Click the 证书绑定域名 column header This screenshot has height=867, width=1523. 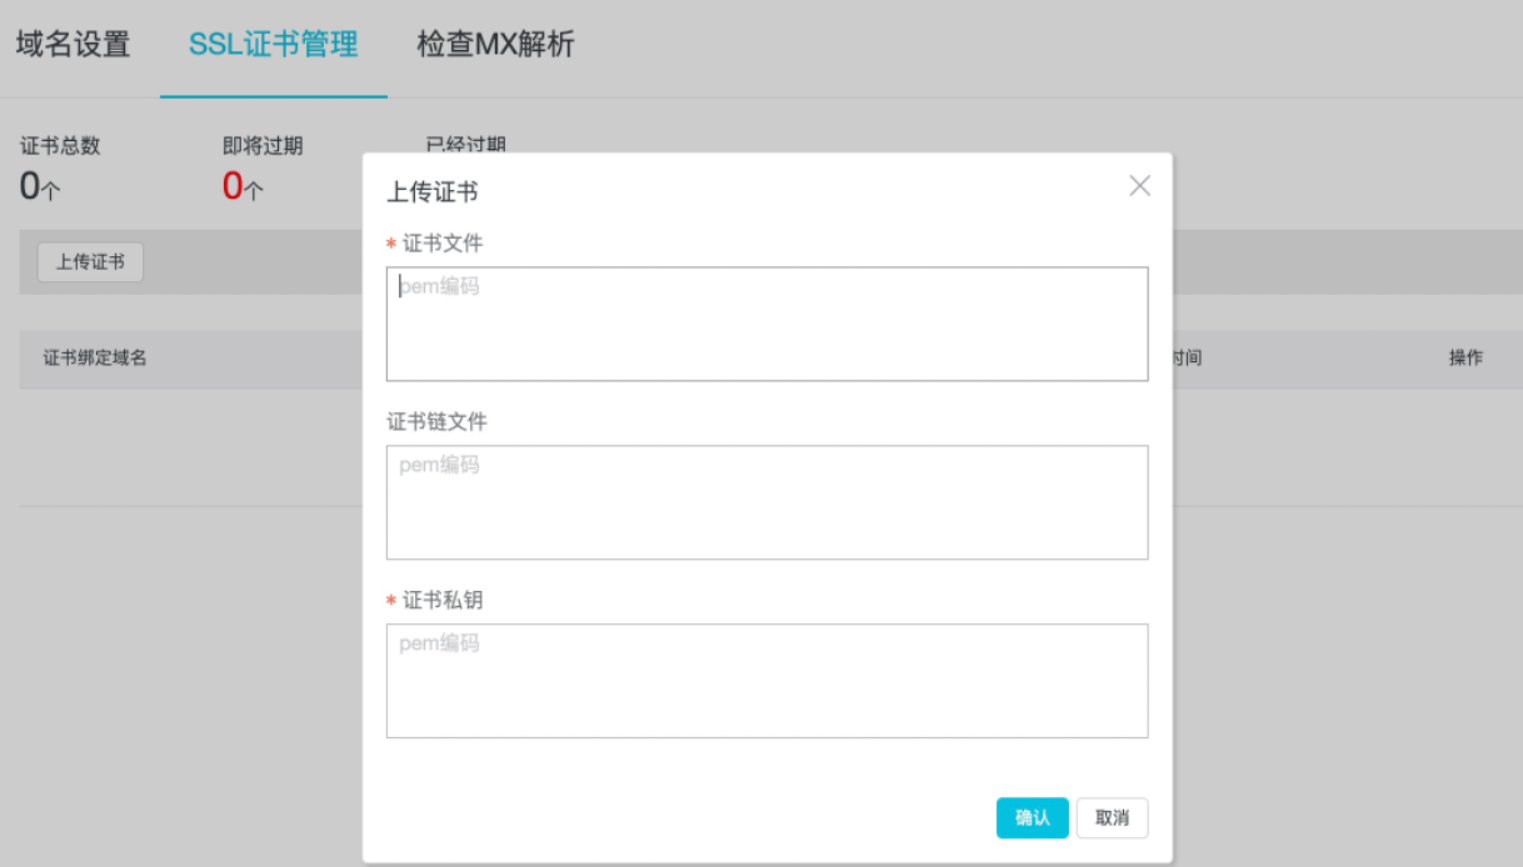[95, 358]
